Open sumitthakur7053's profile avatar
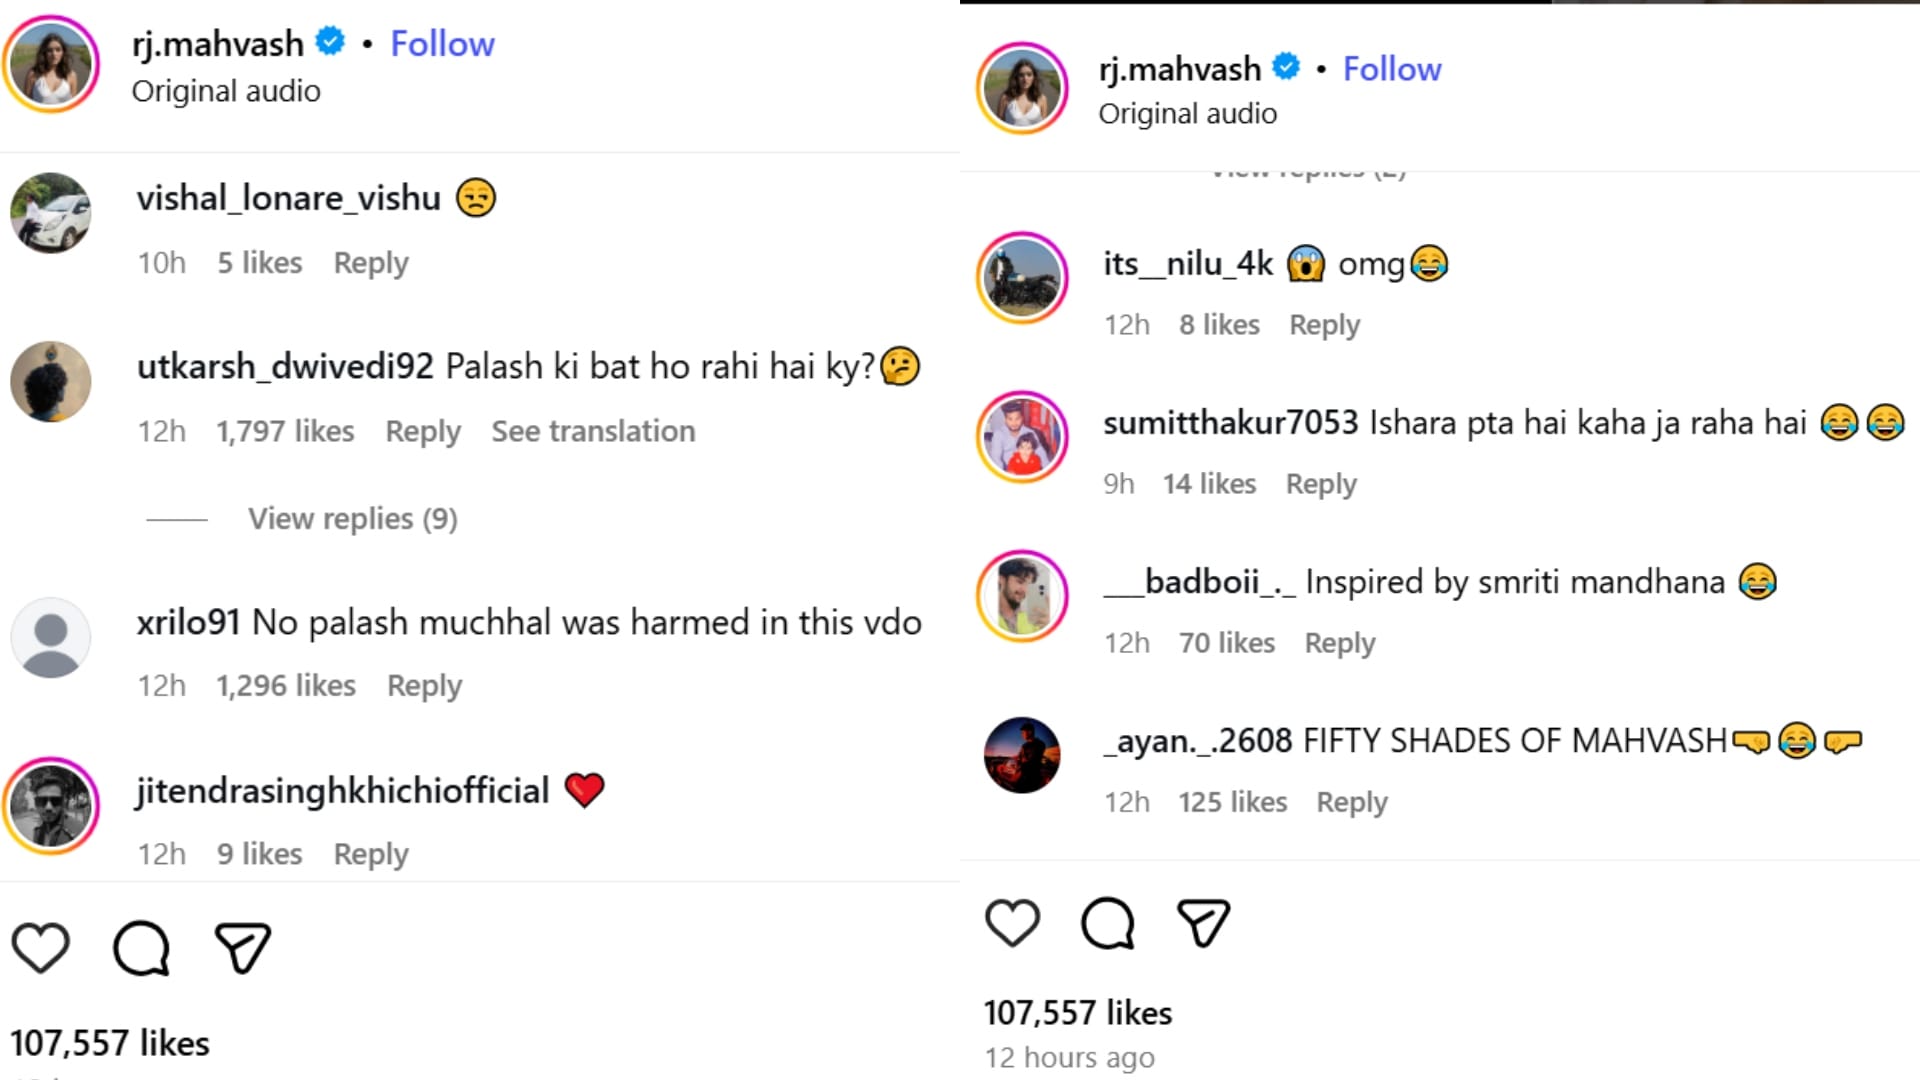Screen dimensions: 1920x1080 click(1022, 437)
